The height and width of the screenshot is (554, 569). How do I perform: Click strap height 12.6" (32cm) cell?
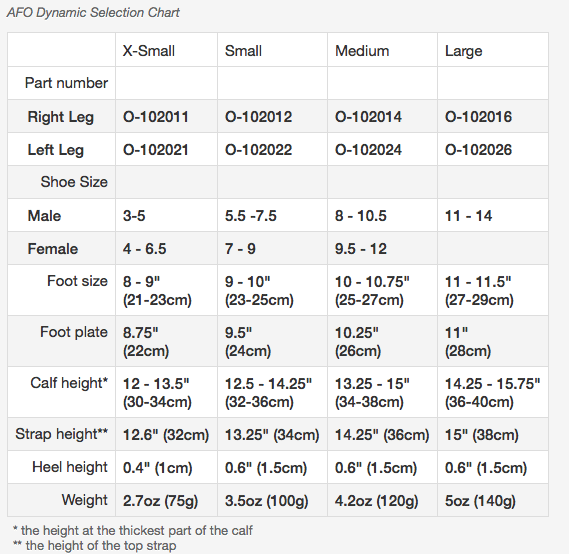[x=166, y=435]
